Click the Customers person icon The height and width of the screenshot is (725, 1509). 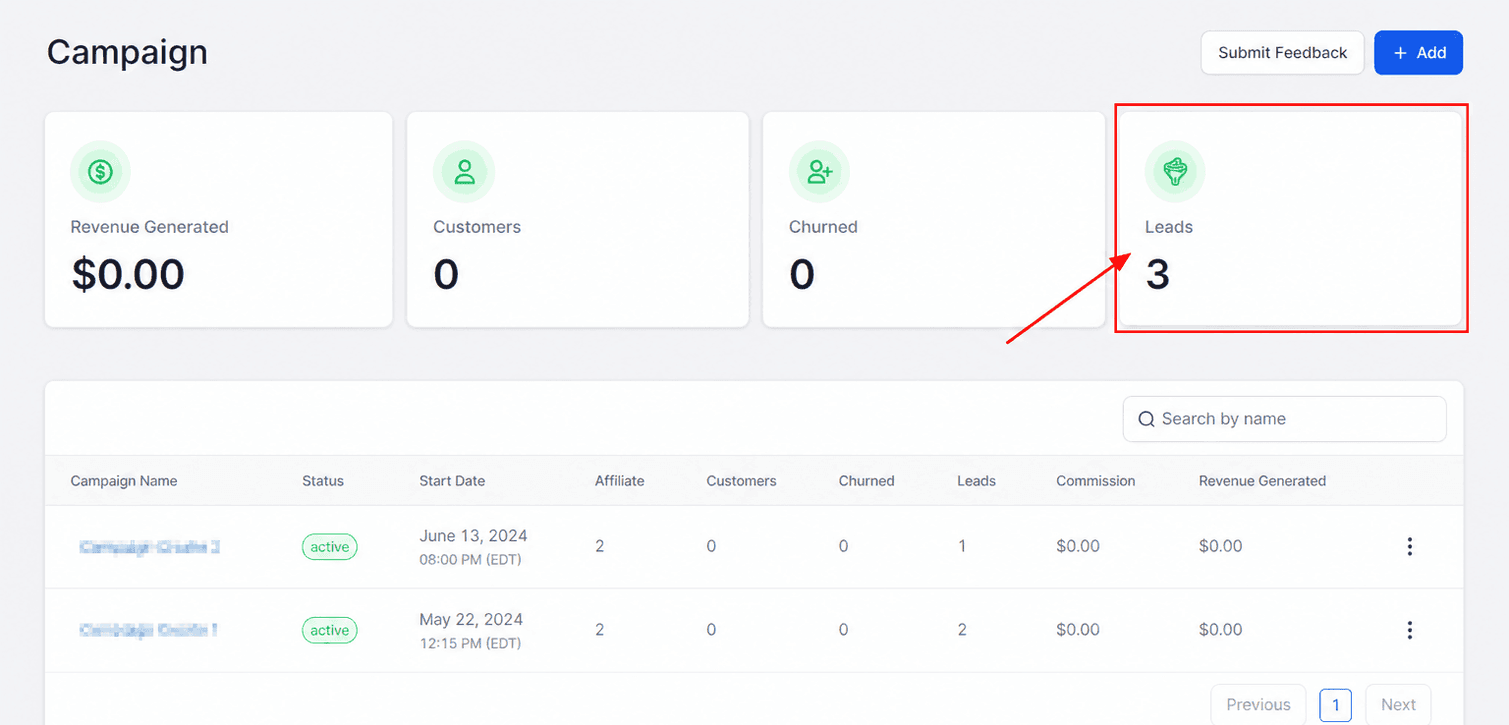coord(464,172)
